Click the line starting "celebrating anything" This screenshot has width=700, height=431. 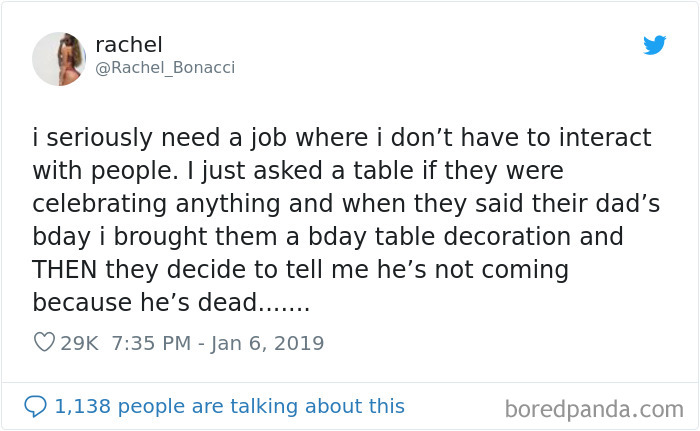345,203
